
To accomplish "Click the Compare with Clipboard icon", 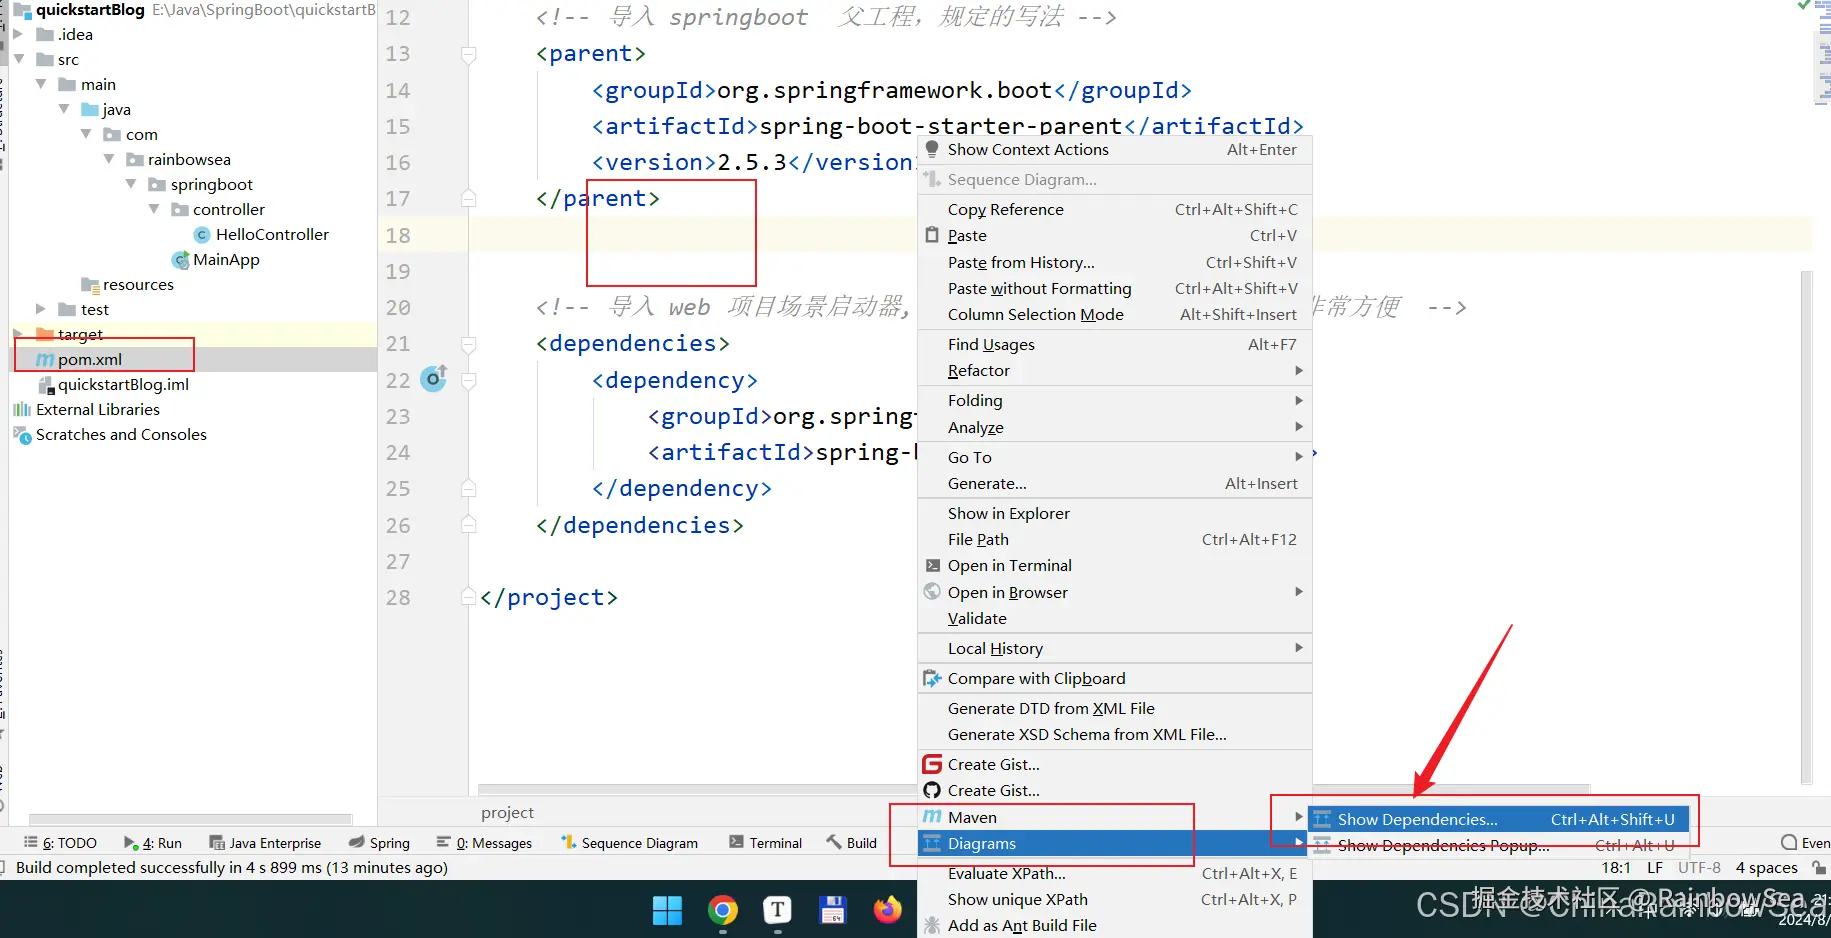I will click(x=932, y=679).
